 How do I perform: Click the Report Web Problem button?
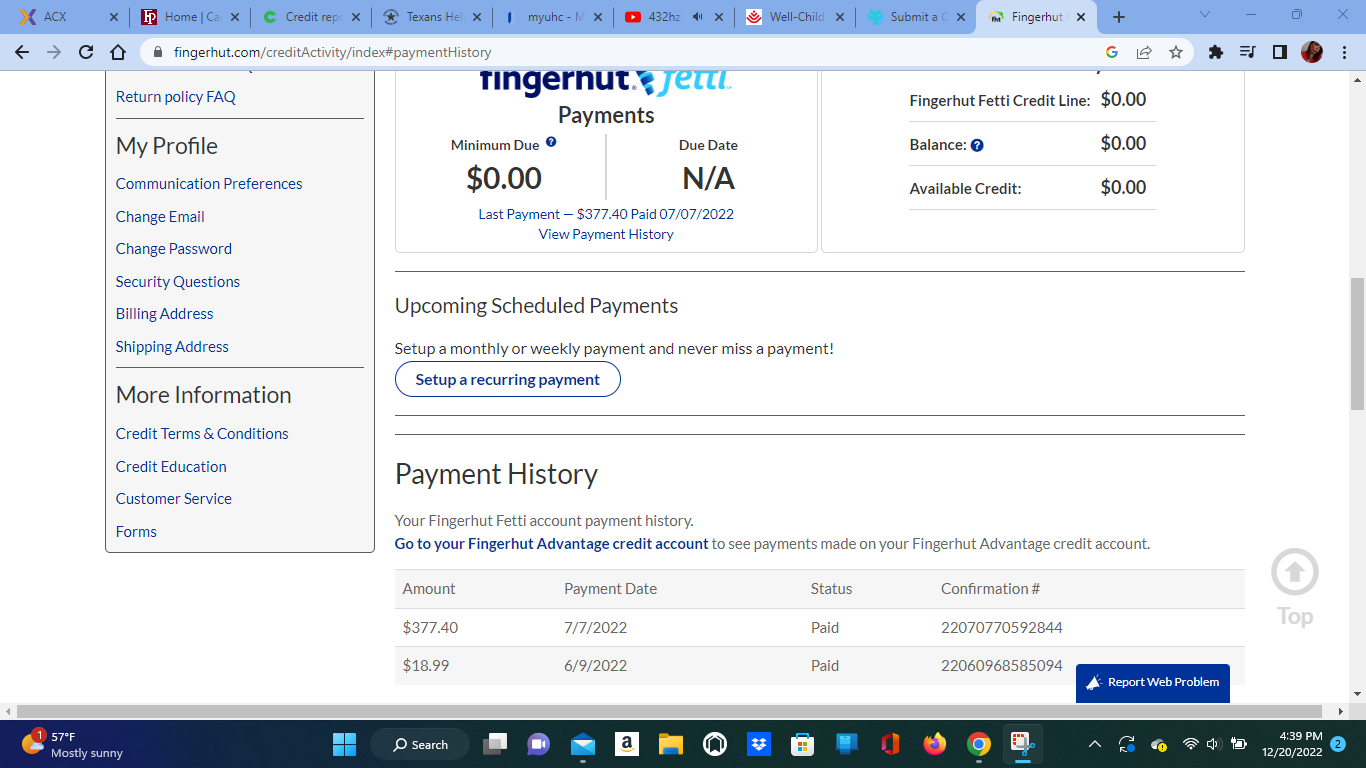[1152, 682]
